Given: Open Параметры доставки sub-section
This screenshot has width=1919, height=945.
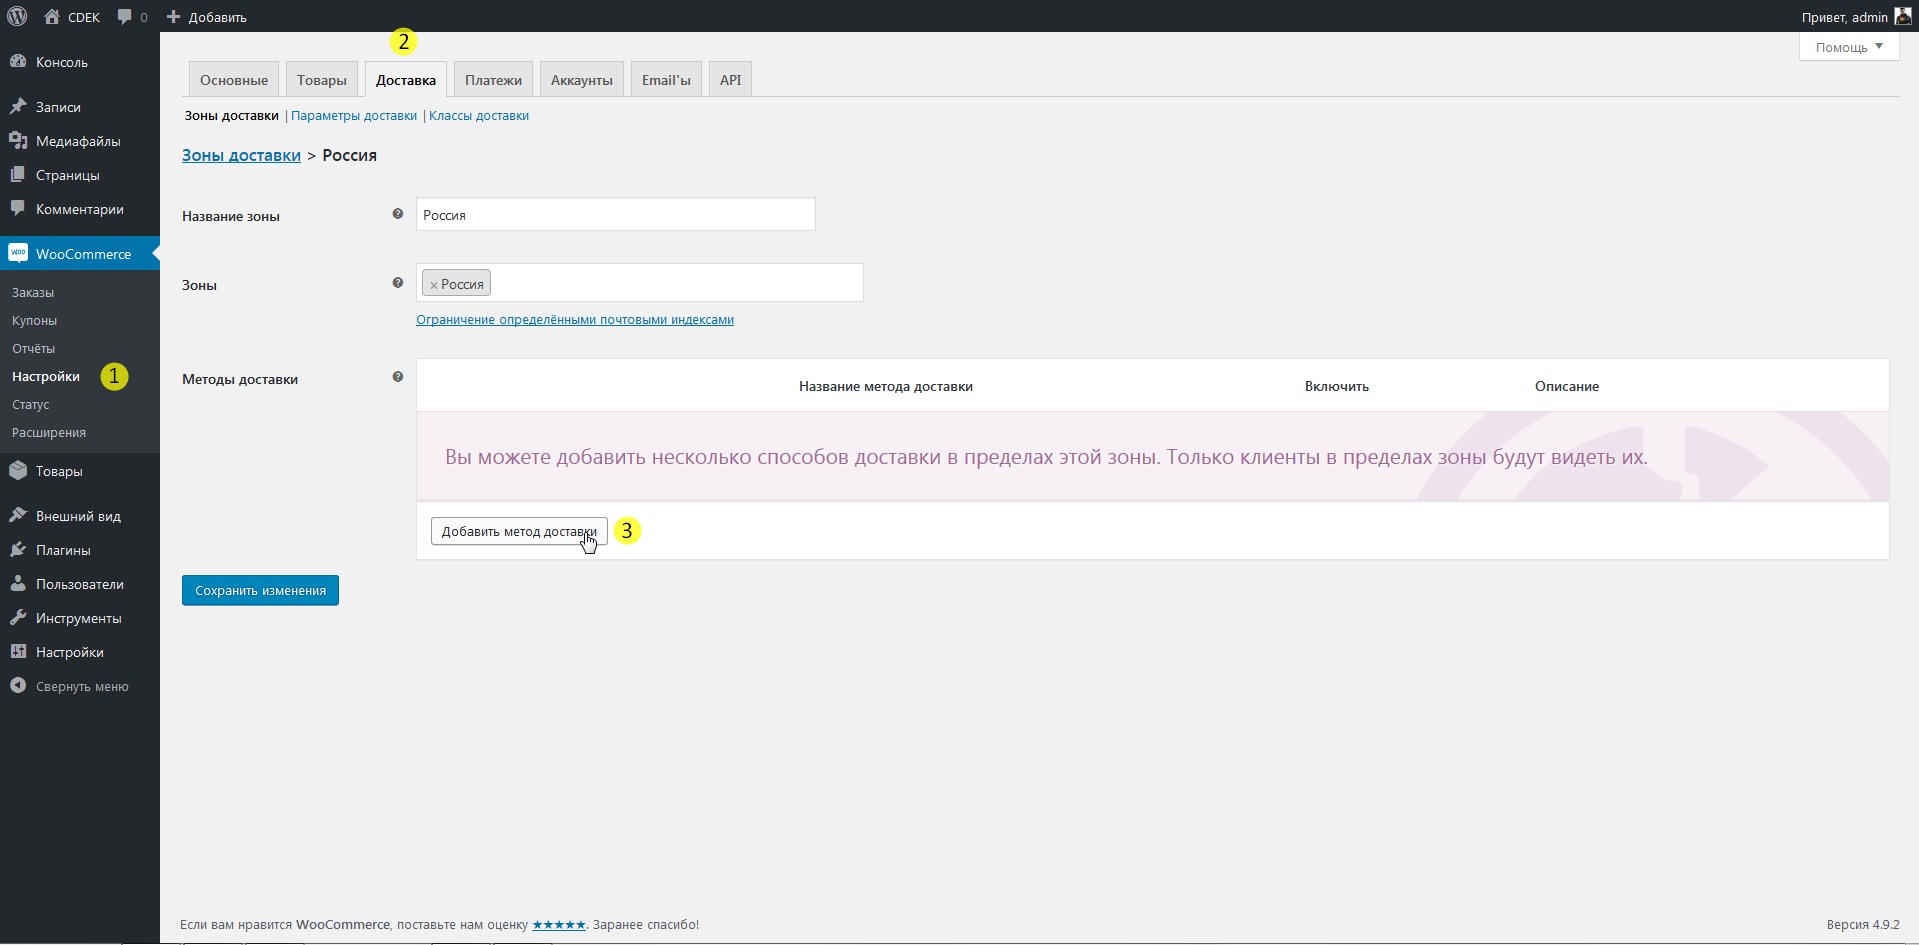Looking at the screenshot, I should pos(354,115).
